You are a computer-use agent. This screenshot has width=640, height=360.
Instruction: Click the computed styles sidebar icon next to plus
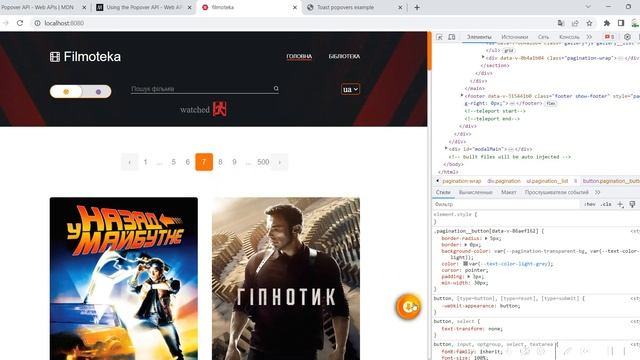pyautogui.click(x=632, y=204)
